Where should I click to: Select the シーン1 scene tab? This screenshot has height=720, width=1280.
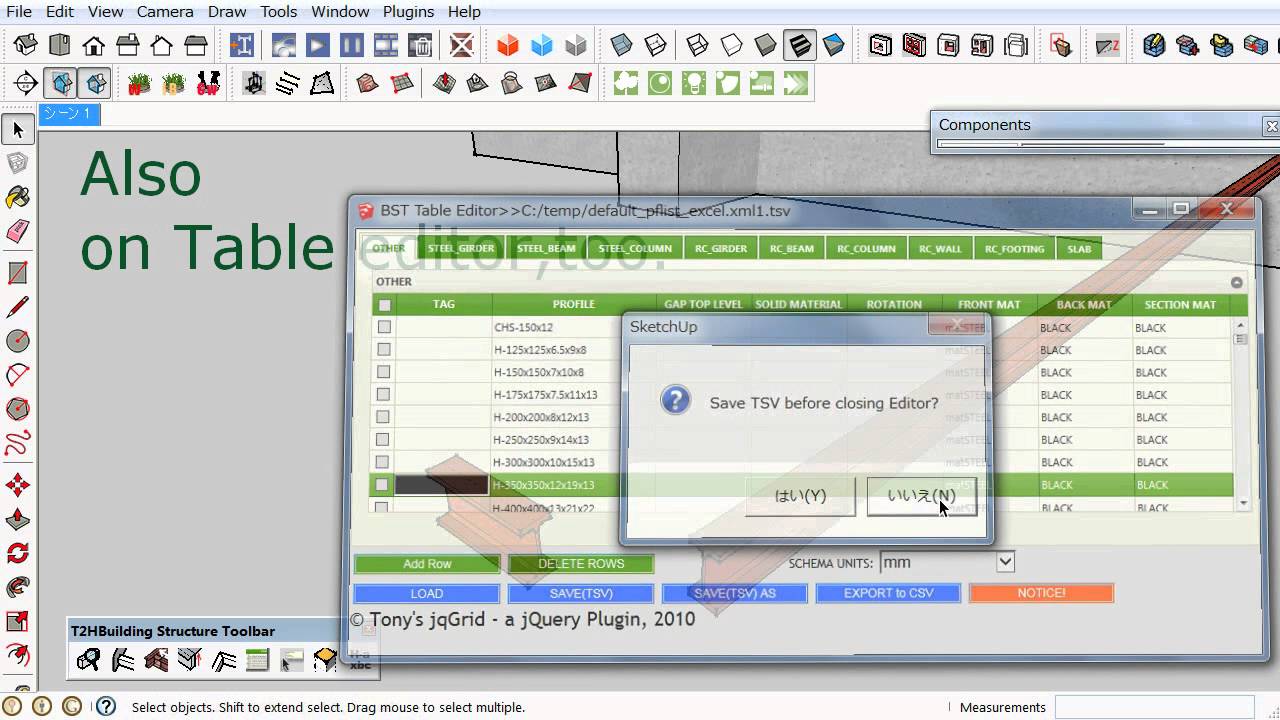coord(68,114)
